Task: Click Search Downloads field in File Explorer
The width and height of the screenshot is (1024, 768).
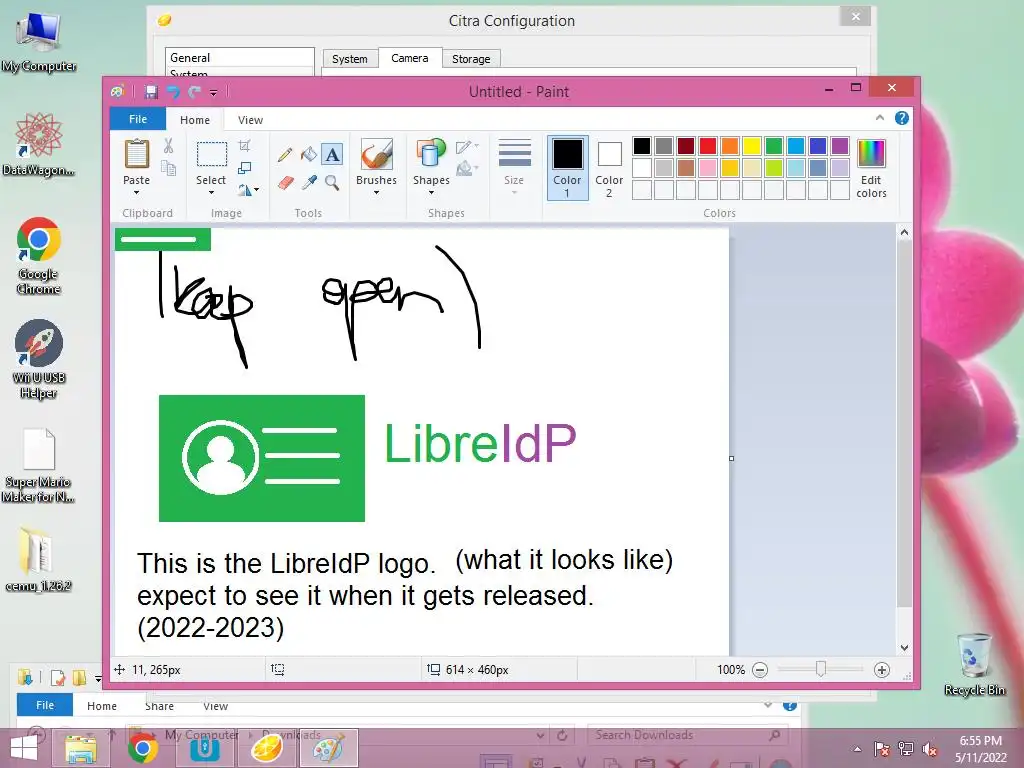Action: click(688, 735)
